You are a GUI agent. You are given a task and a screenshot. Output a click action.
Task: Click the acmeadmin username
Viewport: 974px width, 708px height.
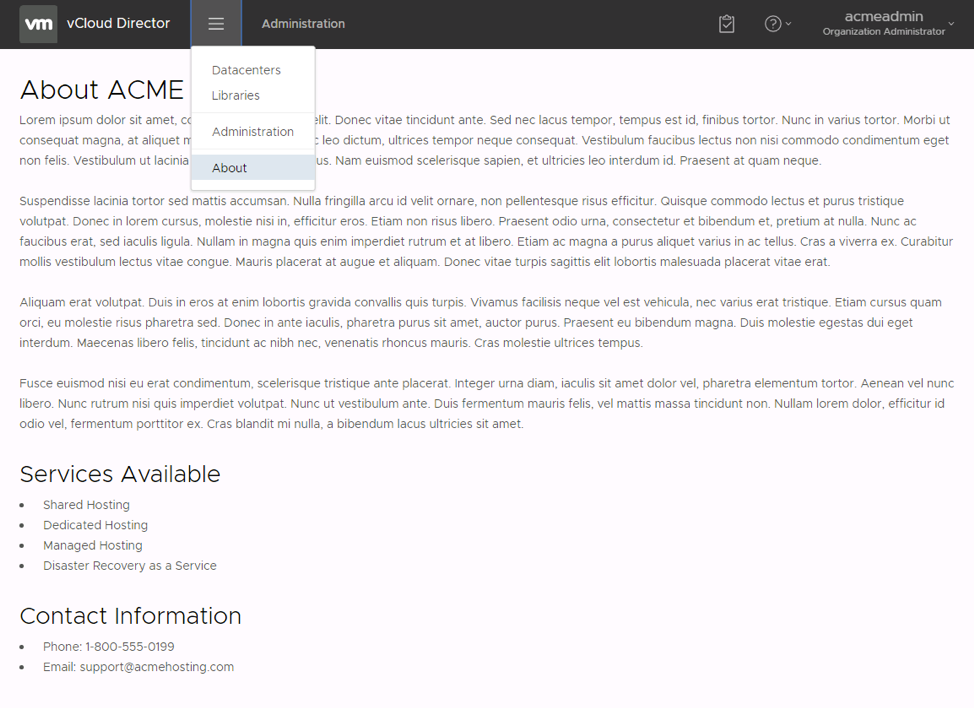883,17
